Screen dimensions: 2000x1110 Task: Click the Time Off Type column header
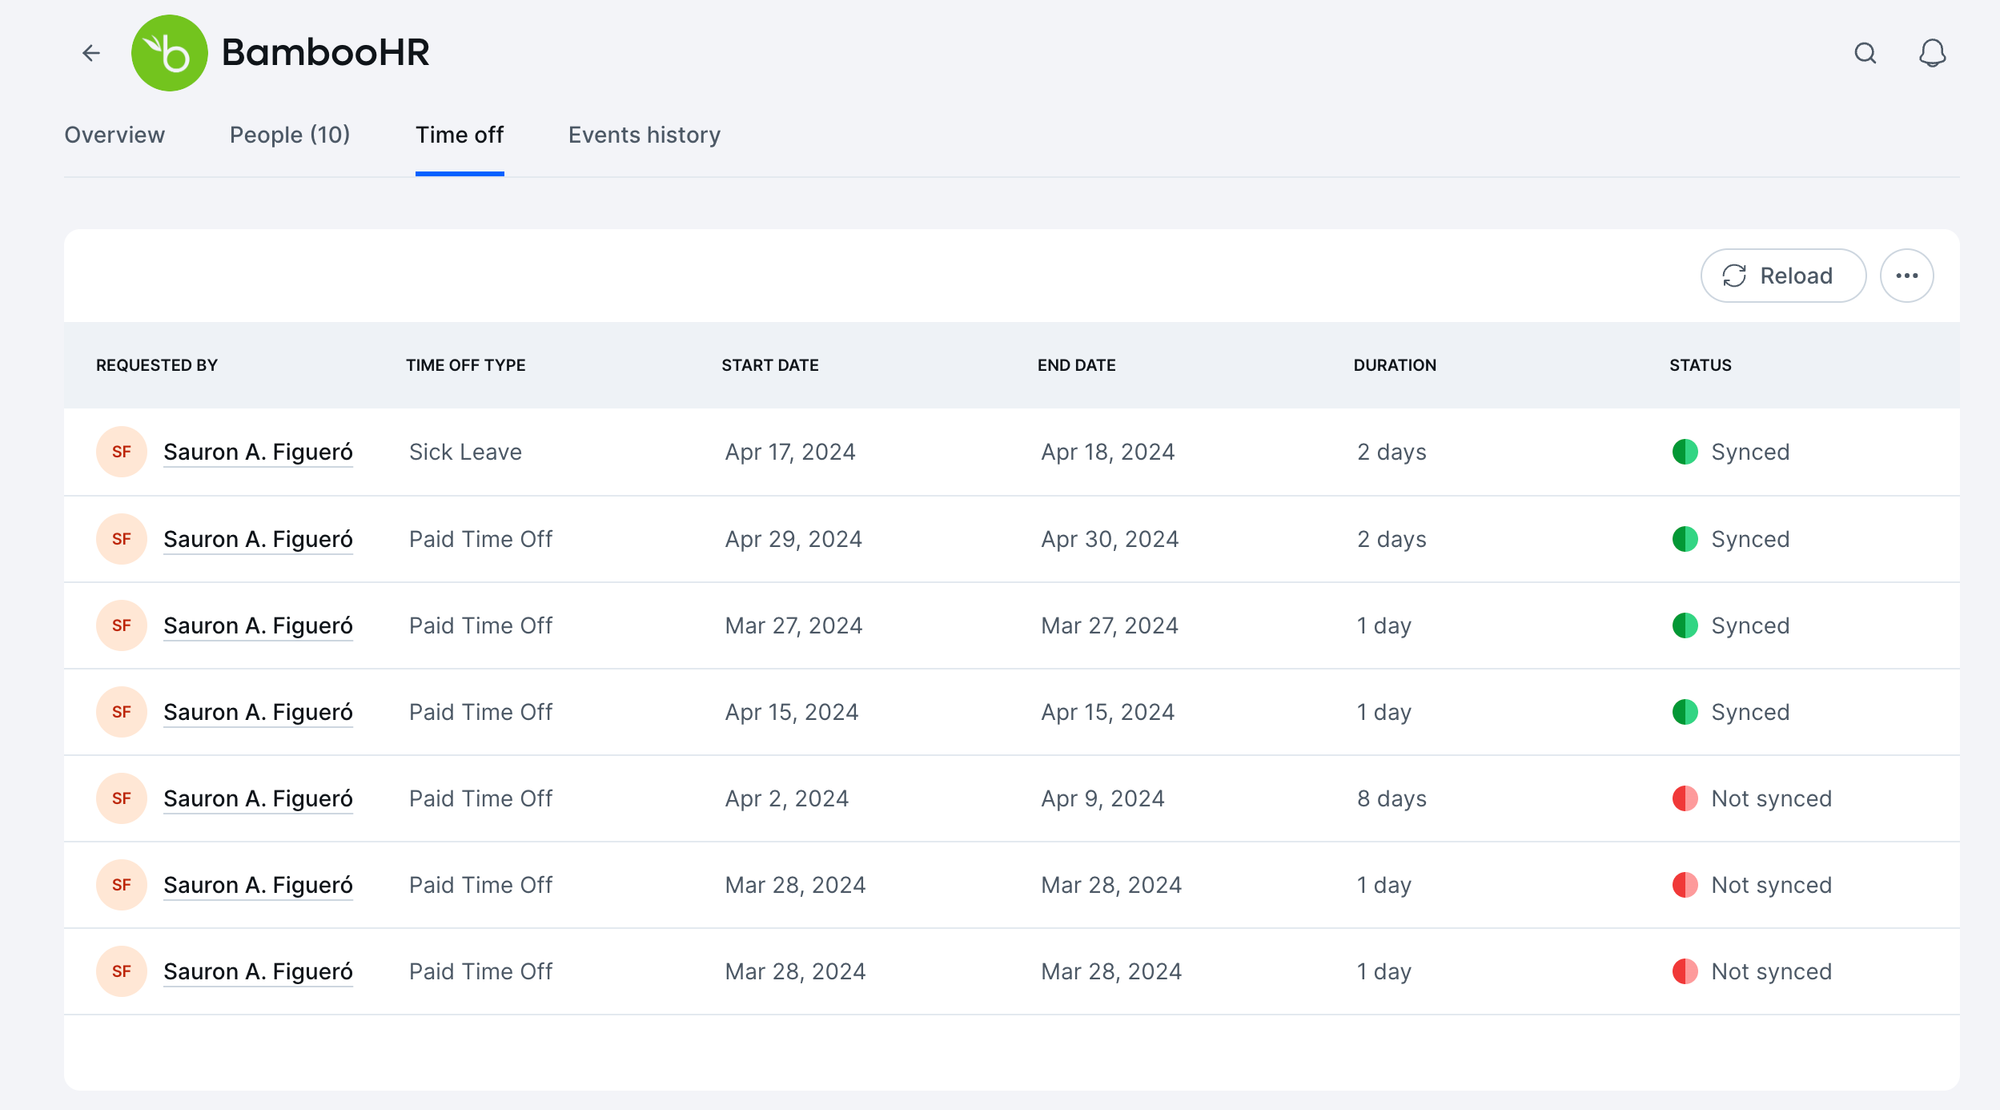[x=466, y=365]
